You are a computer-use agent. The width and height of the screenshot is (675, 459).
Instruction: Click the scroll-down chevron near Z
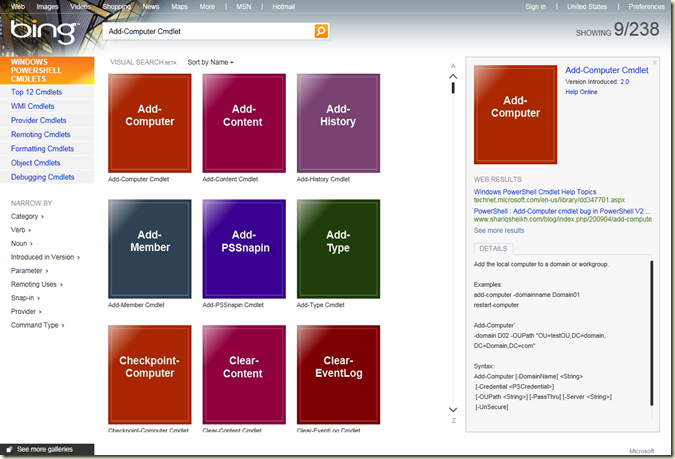pyautogui.click(x=453, y=409)
